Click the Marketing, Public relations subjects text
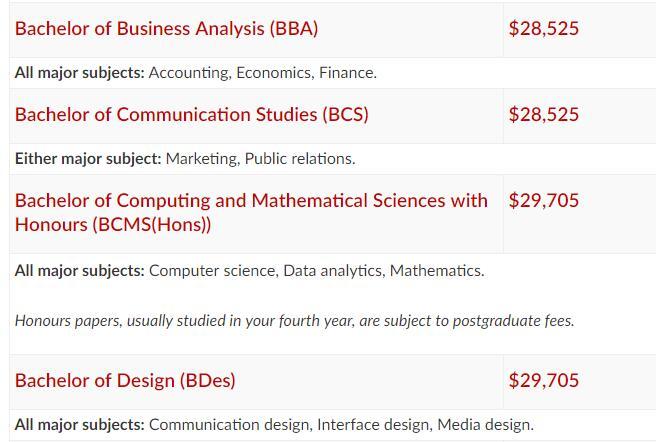656x442 pixels. [x=260, y=159]
